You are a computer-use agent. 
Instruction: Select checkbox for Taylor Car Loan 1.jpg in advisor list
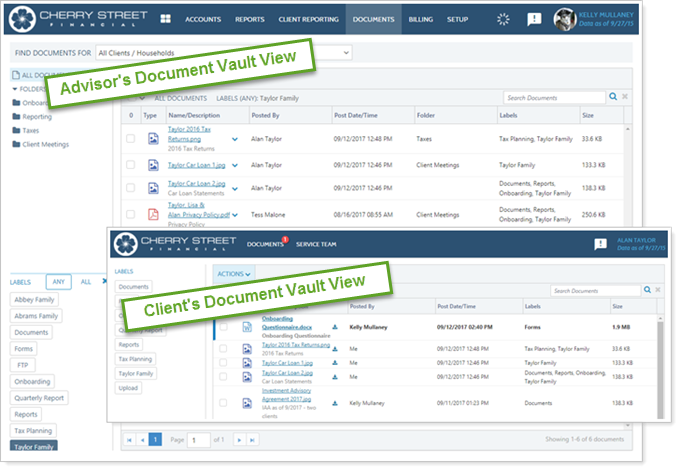pos(130,164)
